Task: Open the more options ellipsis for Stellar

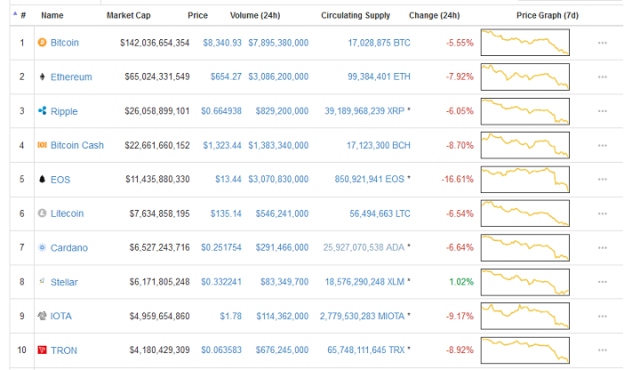Action: click(x=602, y=282)
